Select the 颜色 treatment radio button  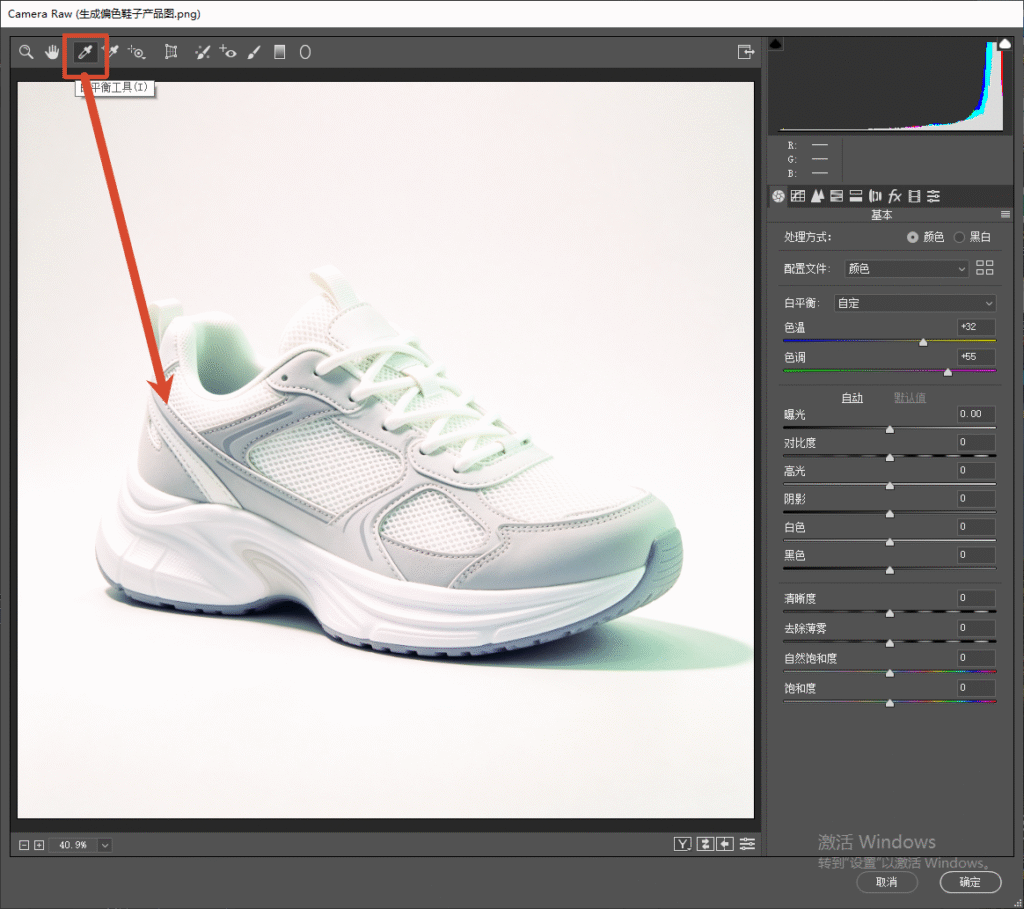[912, 237]
